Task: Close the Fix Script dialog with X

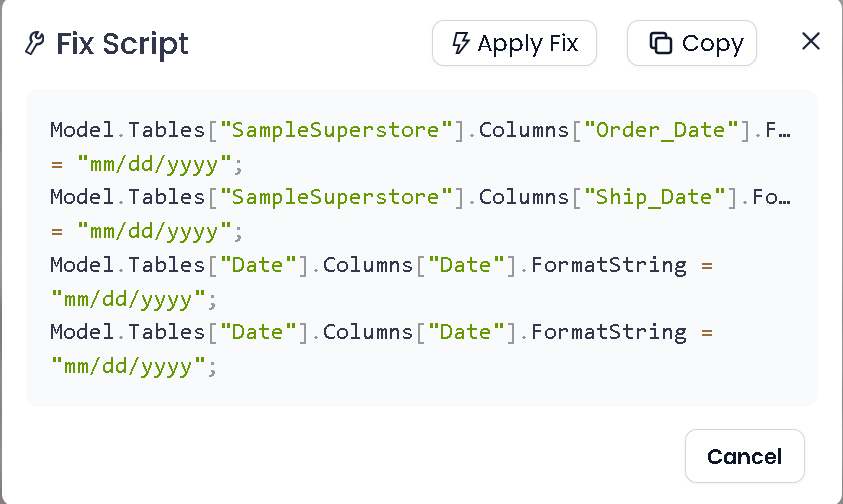Action: pyautogui.click(x=811, y=41)
